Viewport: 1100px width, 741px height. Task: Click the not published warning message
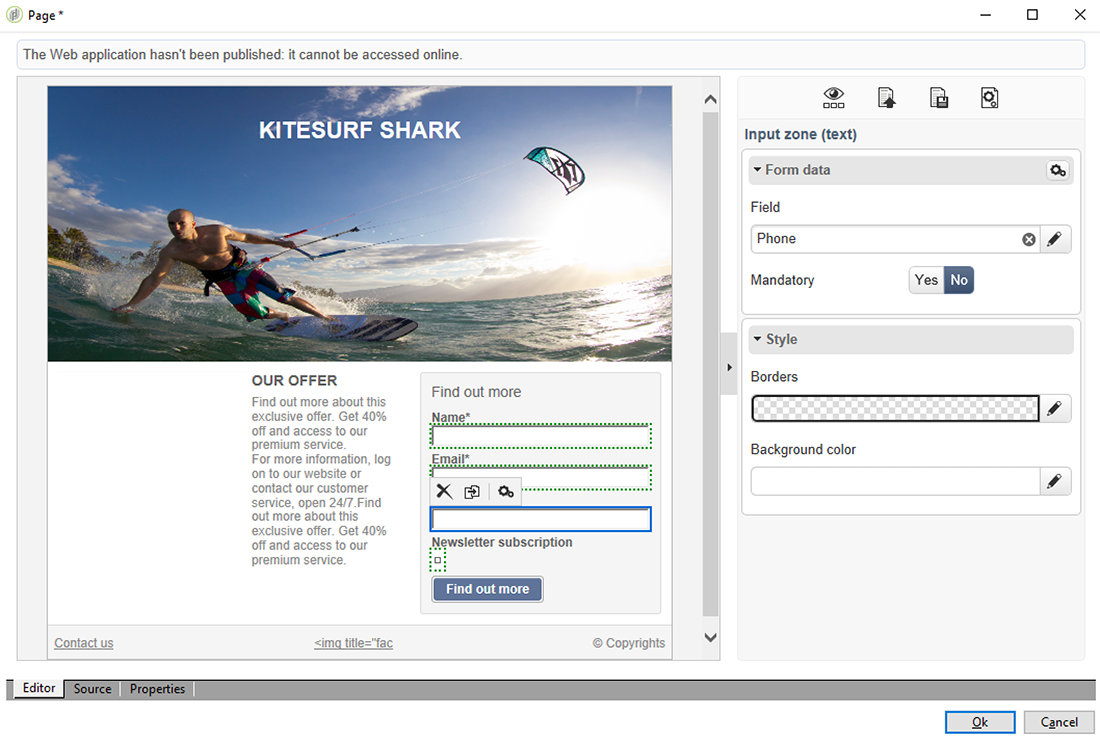[243, 55]
